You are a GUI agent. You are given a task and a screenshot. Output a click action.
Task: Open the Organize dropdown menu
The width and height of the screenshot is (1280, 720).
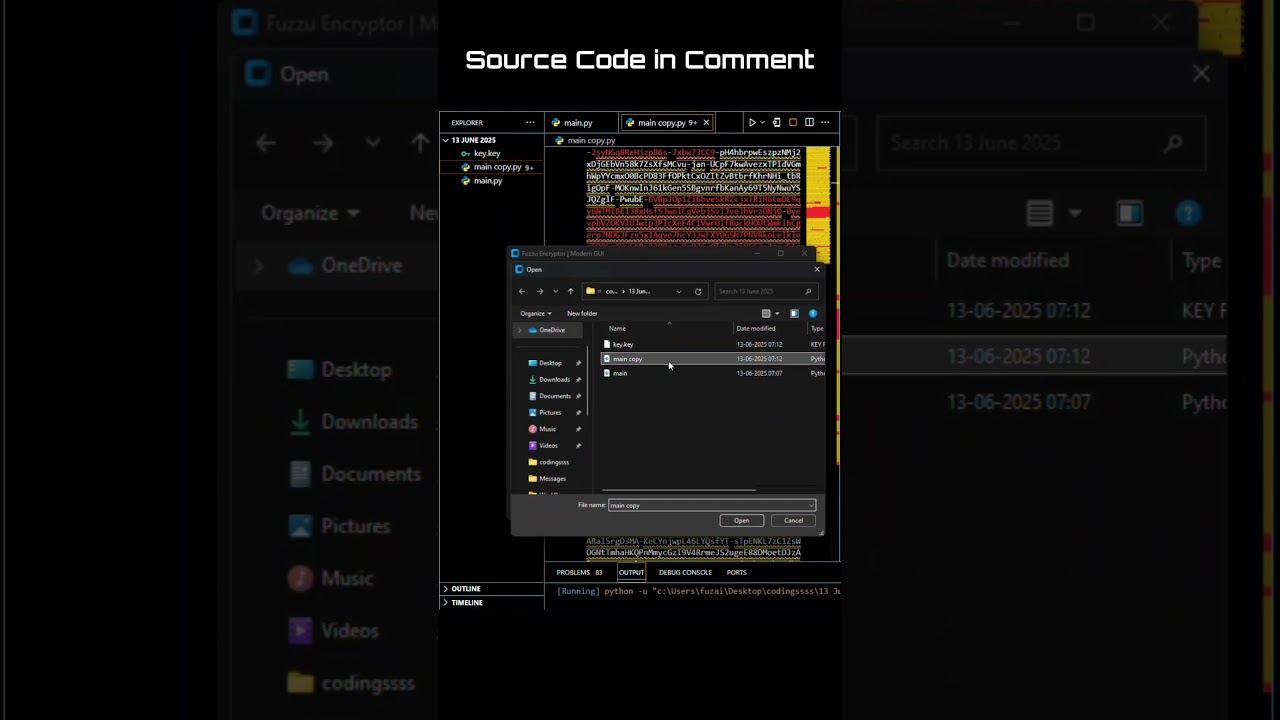click(x=535, y=314)
